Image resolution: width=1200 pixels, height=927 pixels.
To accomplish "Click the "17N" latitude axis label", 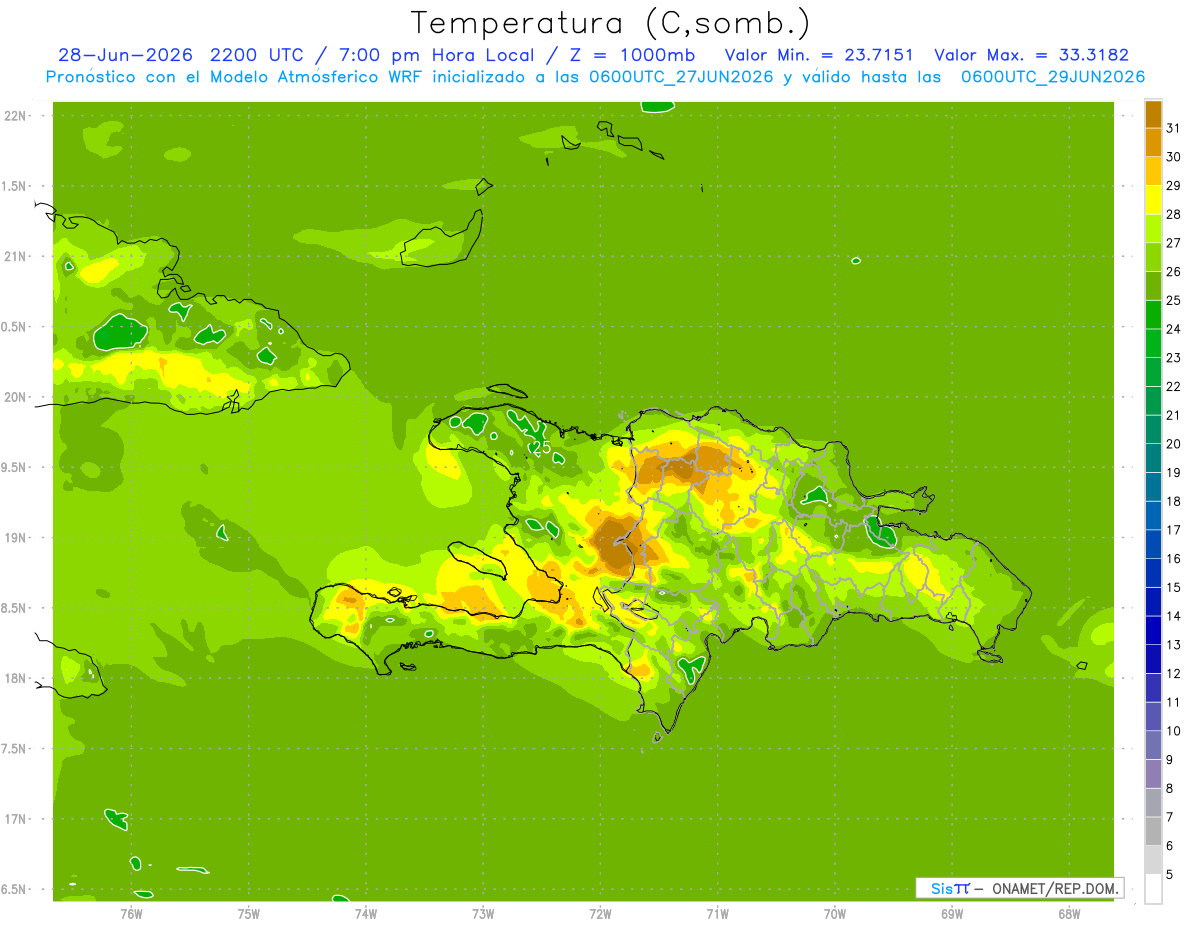I will coord(15,819).
